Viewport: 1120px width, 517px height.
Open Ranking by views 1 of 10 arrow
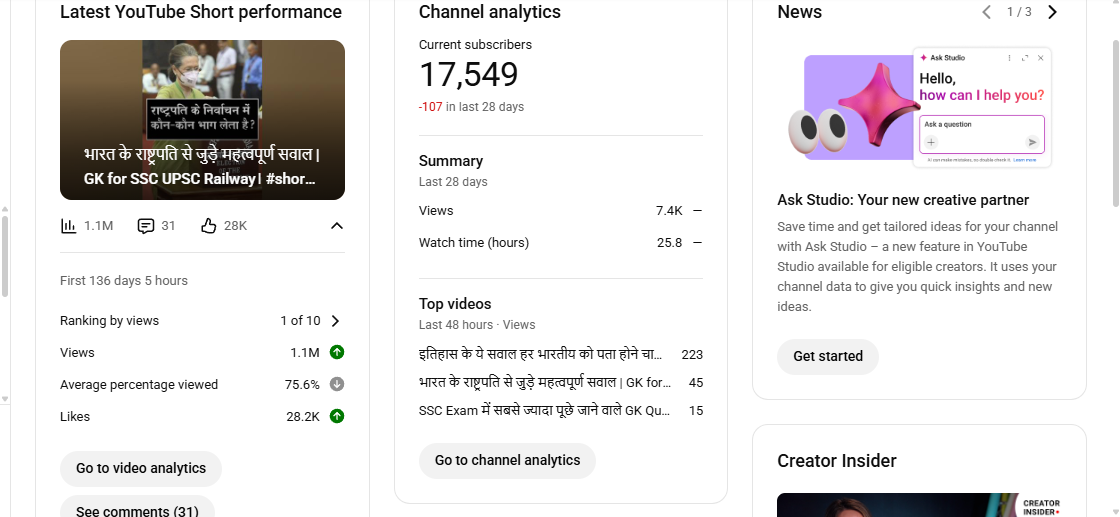[x=335, y=321]
